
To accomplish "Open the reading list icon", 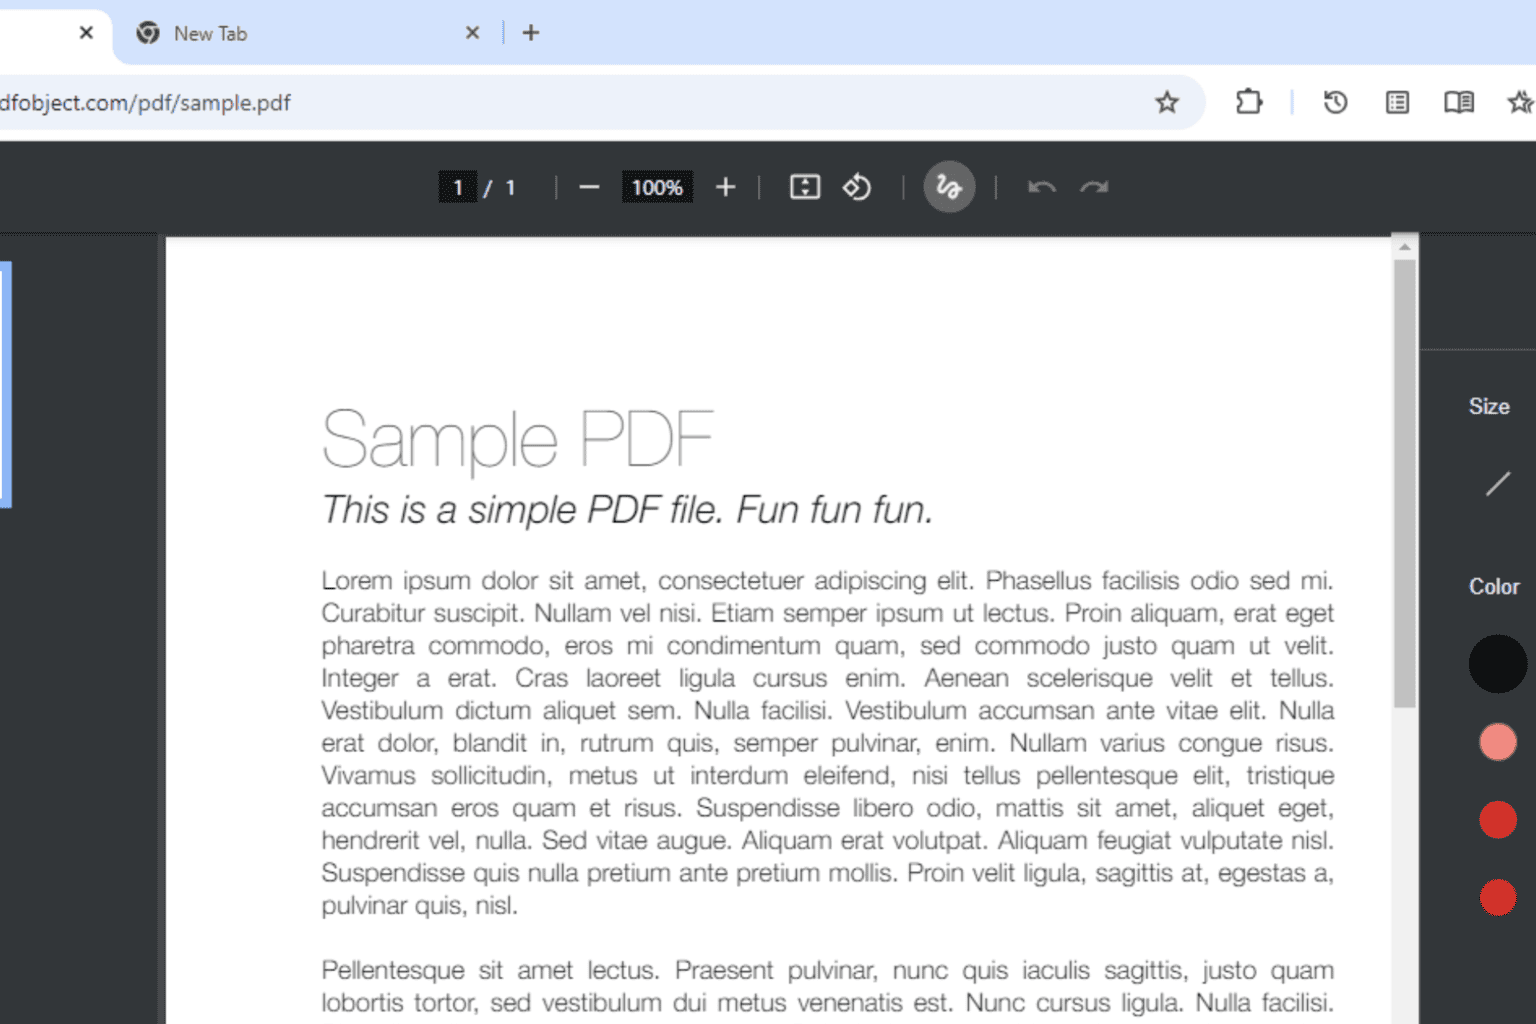I will pos(1397,102).
